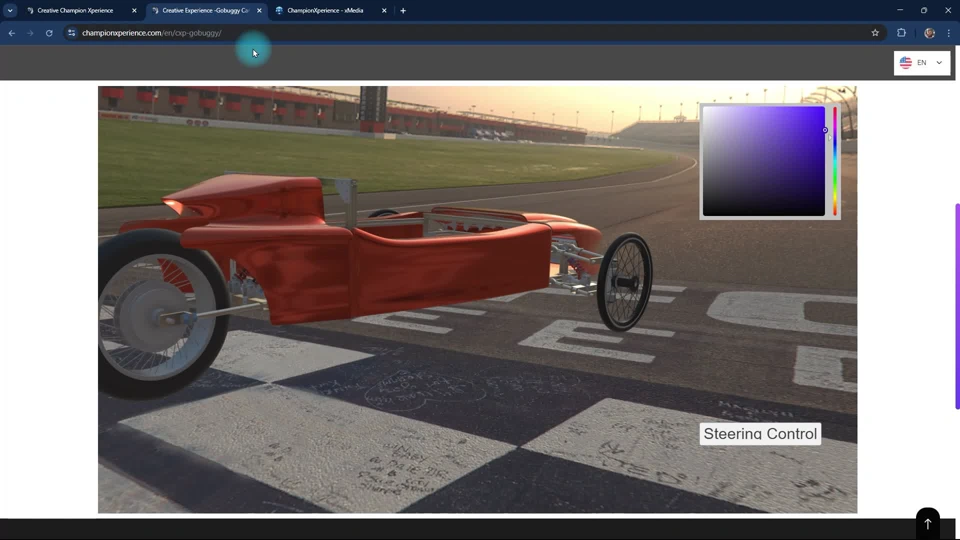Click the scroll-to-top arrow button
This screenshot has width=960, height=540.
928,523
